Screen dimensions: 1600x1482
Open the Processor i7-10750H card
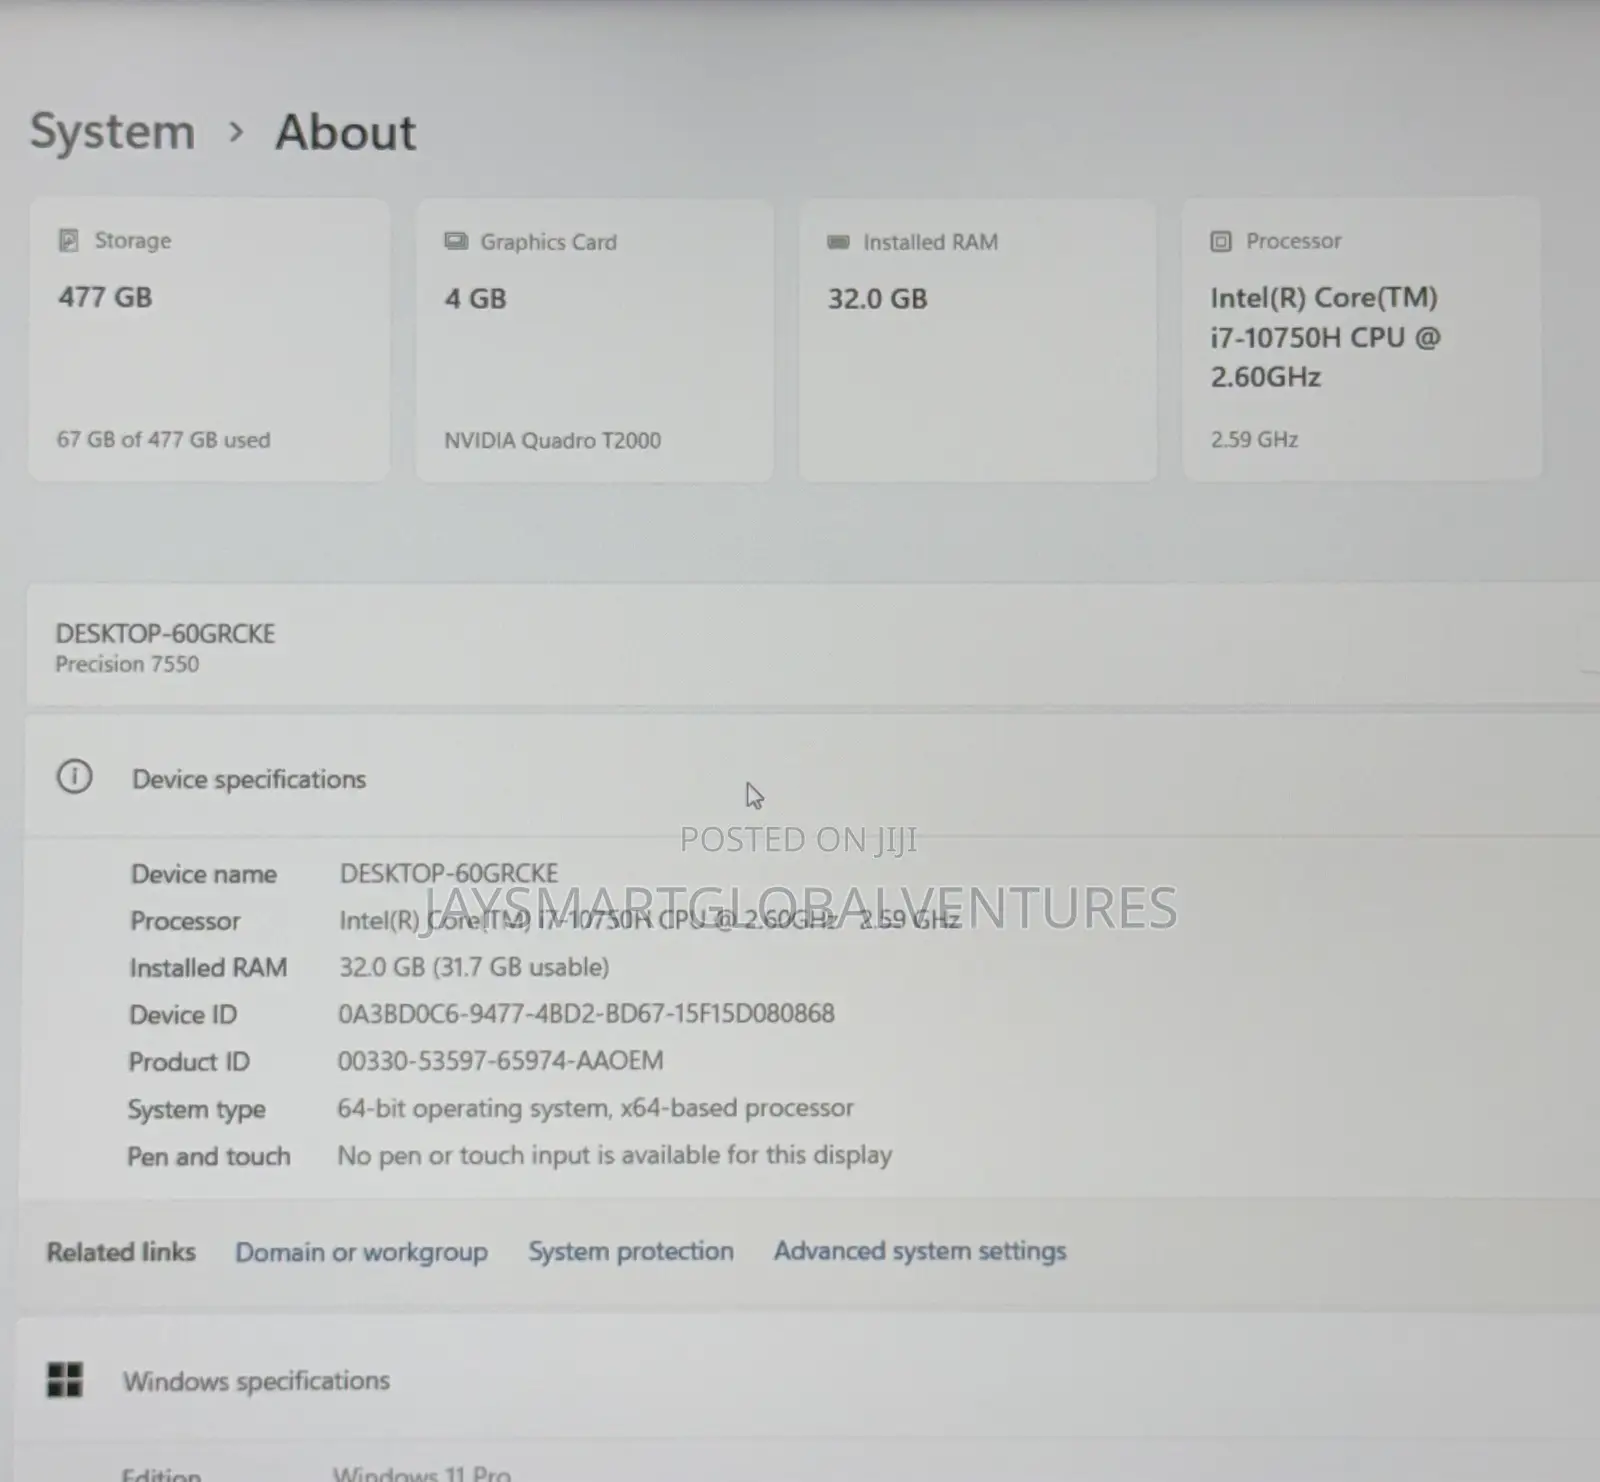click(x=1362, y=340)
